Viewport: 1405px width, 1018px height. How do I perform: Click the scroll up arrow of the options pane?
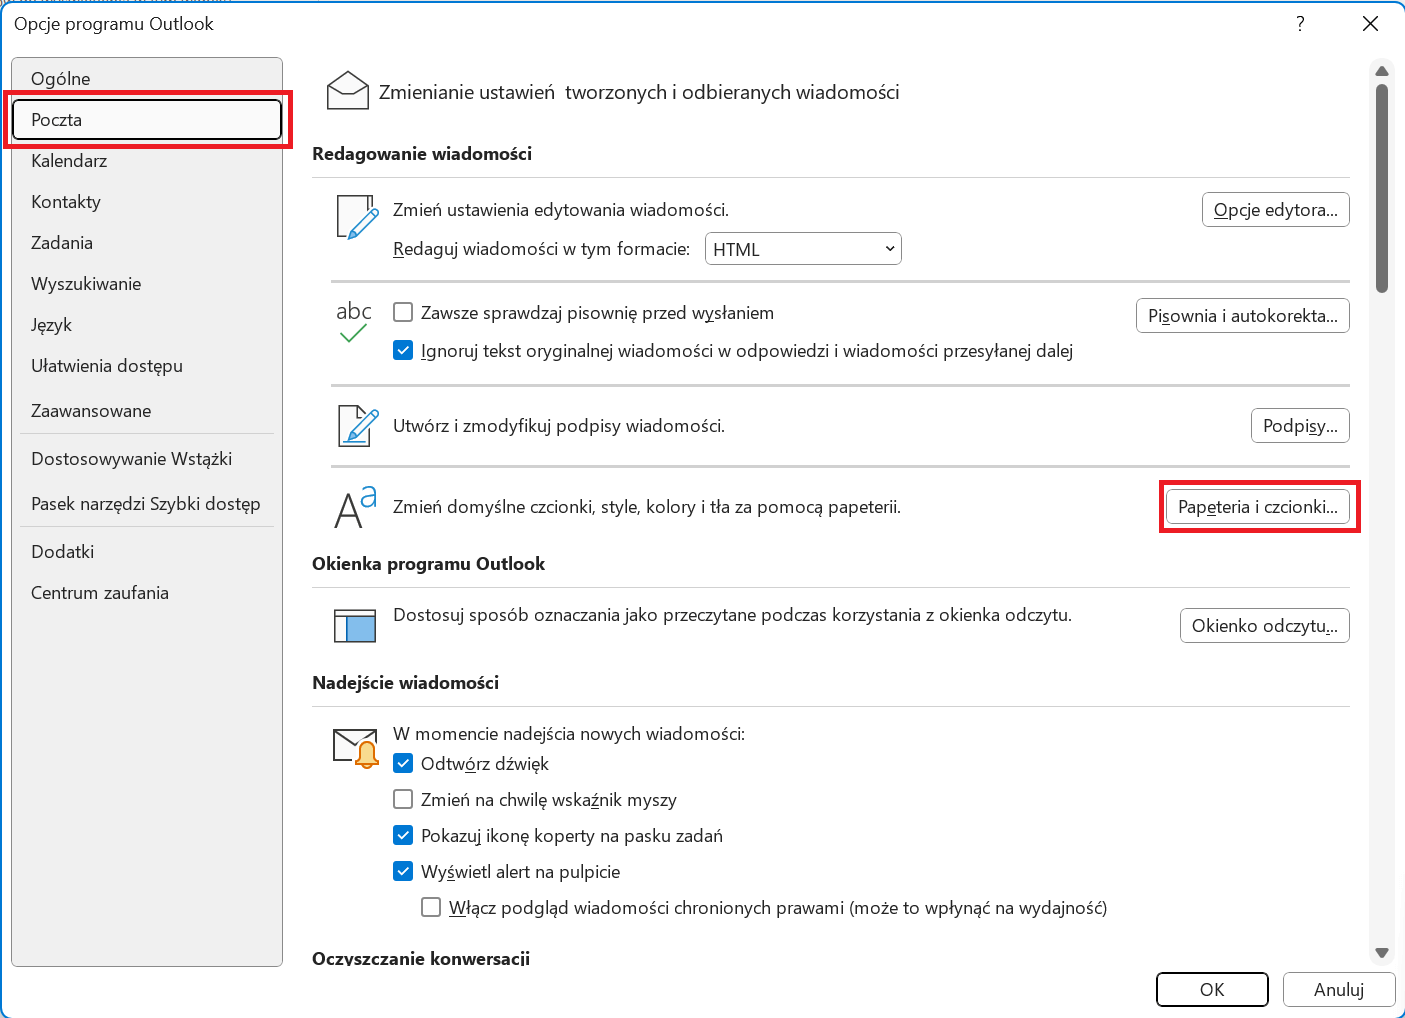pos(1382,71)
